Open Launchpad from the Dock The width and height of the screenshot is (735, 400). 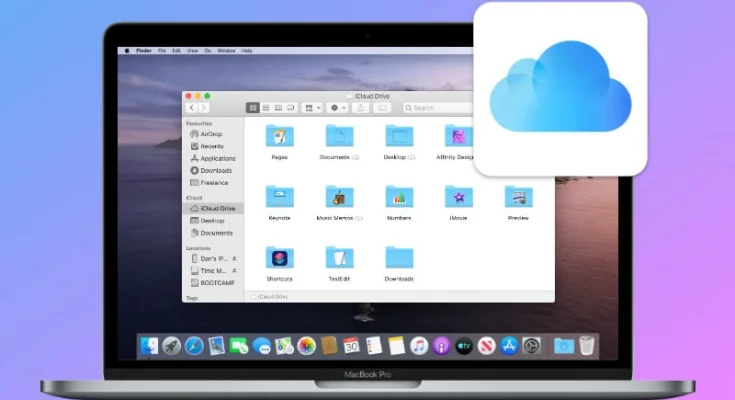tap(172, 346)
